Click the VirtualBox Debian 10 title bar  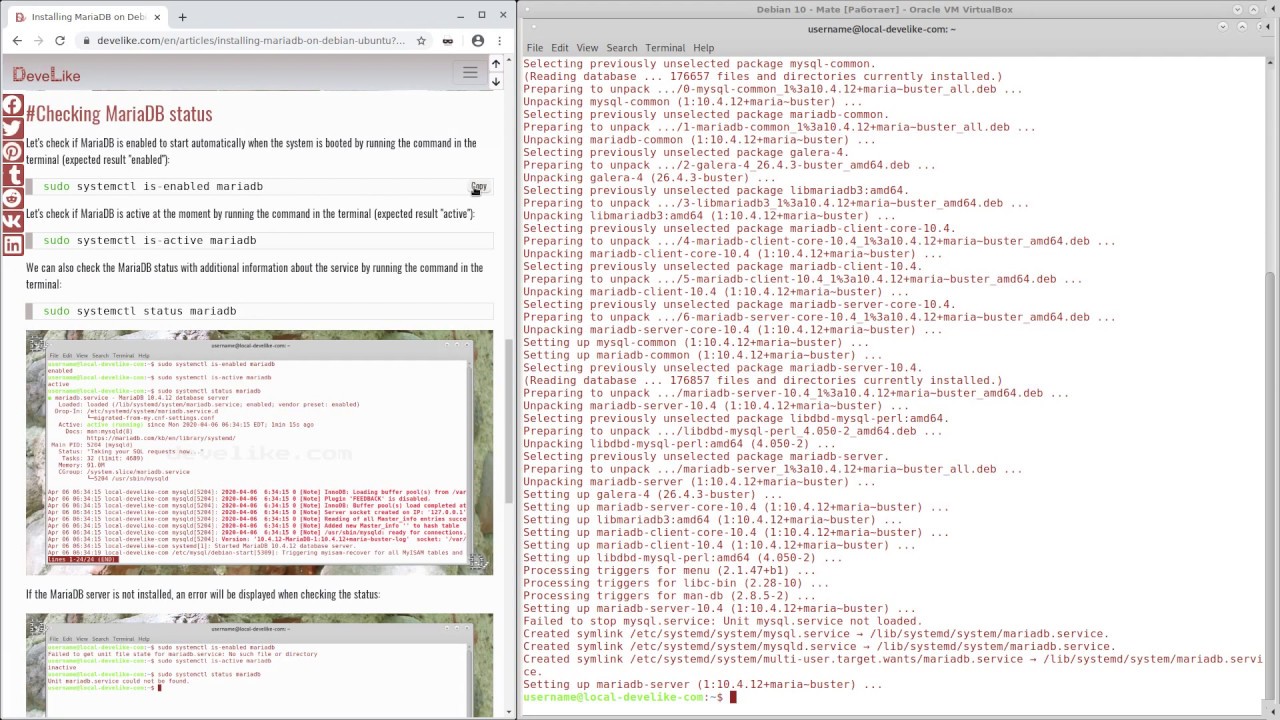click(884, 10)
